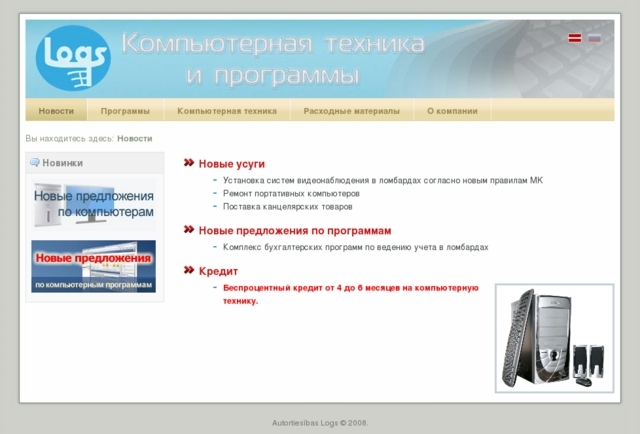Screen dimensions: 640x434
Task: Switch language with the Russian flag
Action: coord(594,38)
